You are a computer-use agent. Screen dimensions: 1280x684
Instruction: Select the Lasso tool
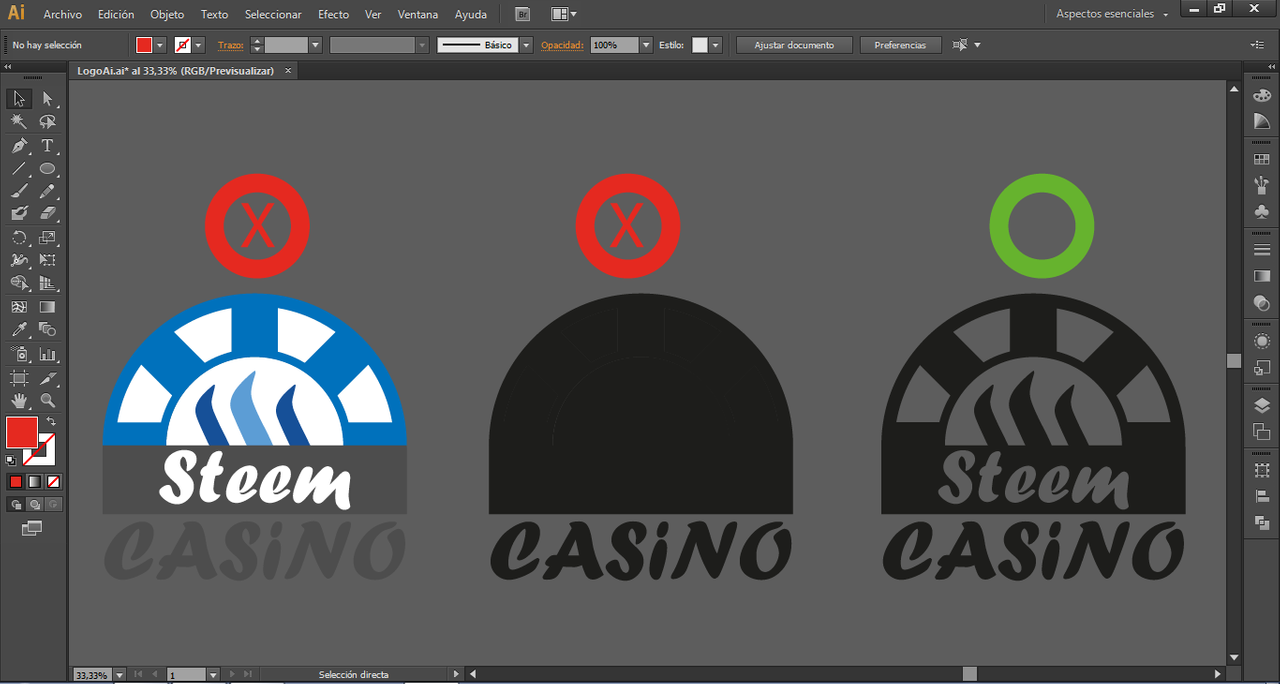click(x=47, y=121)
